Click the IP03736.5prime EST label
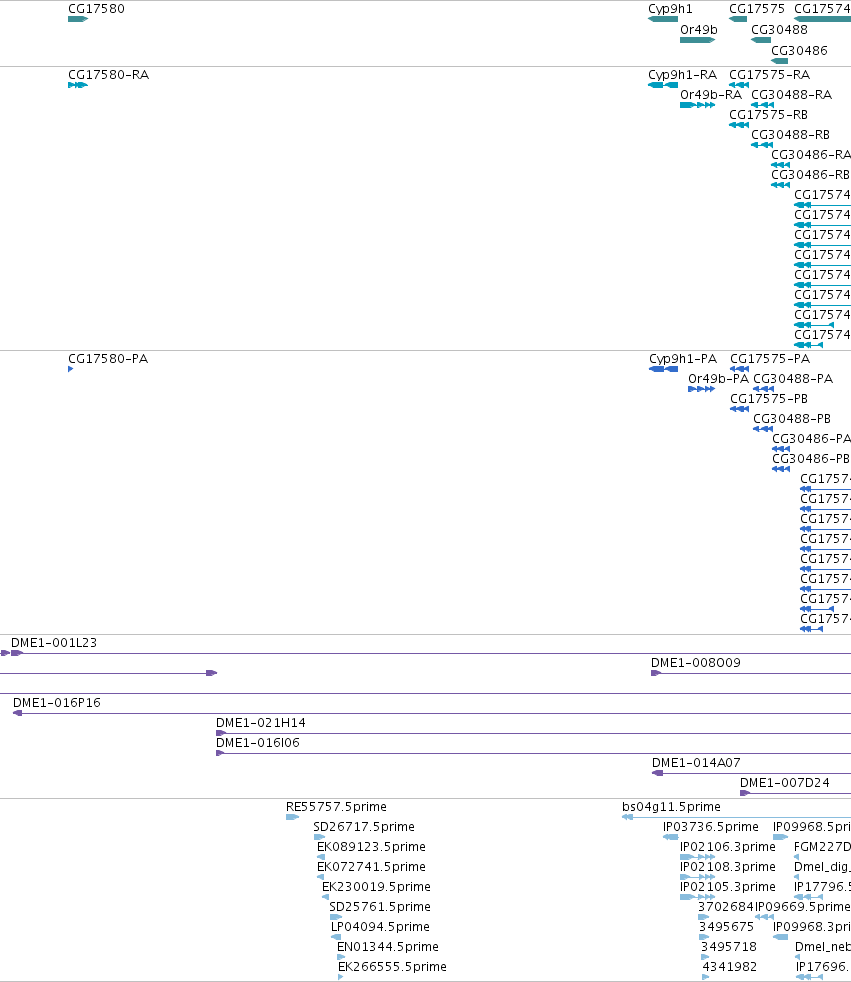The image size is (851, 982). point(711,827)
